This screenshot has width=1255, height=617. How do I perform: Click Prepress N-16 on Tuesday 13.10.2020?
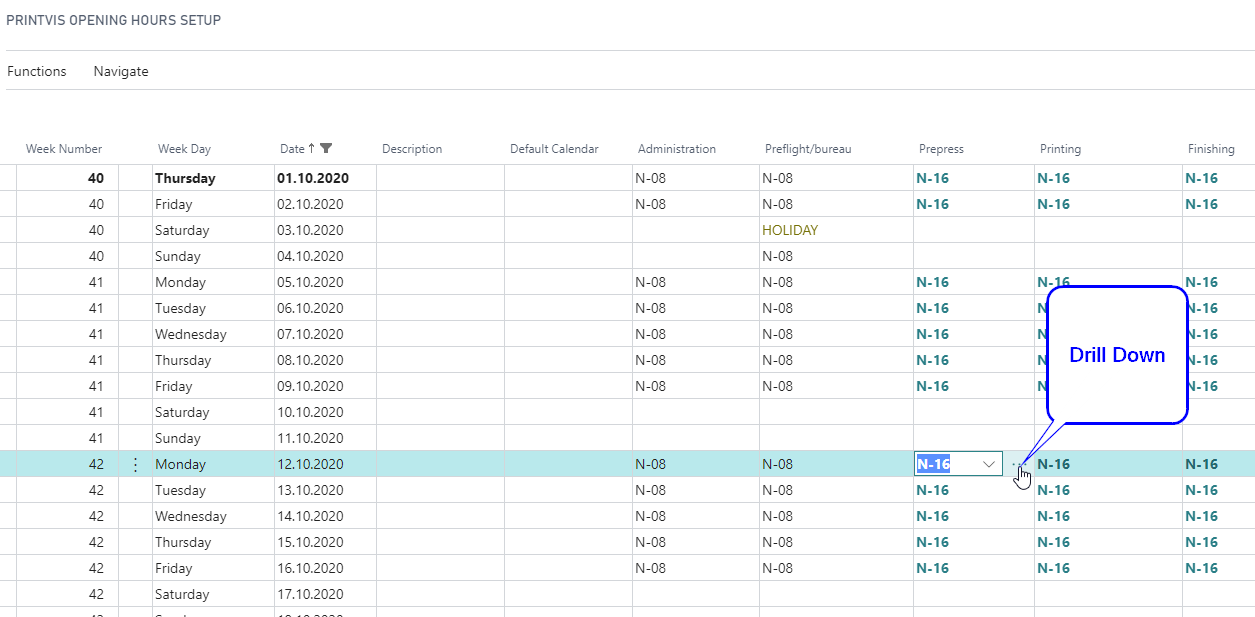click(x=933, y=490)
